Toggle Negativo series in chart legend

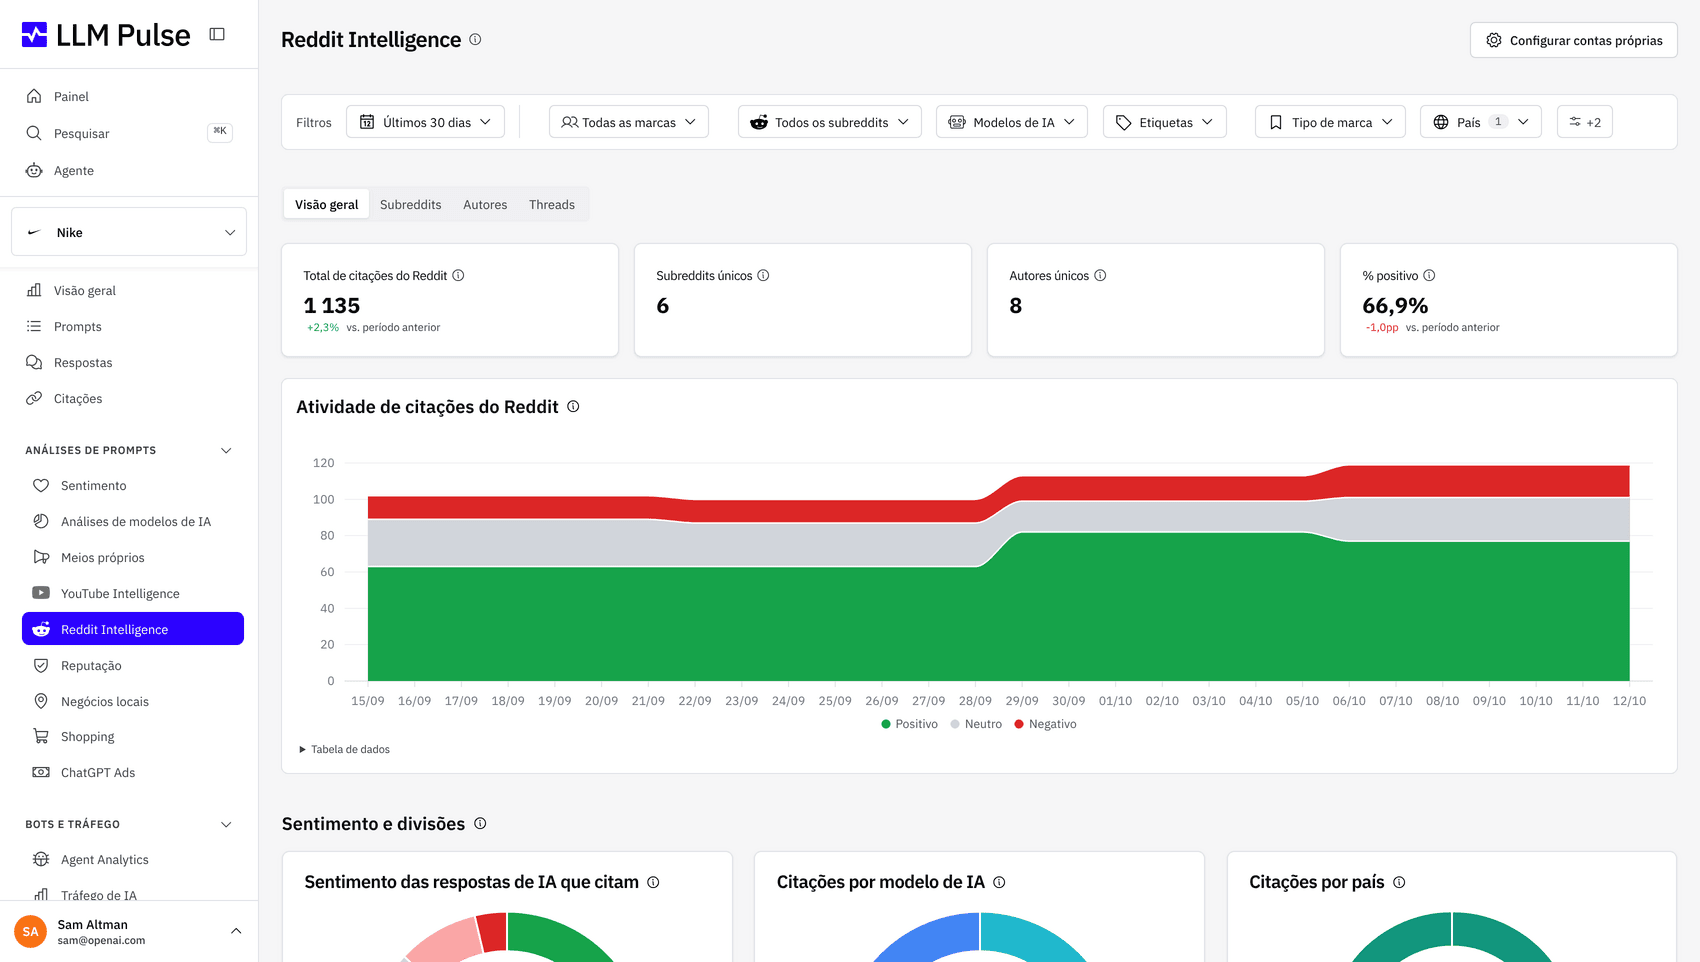1045,724
